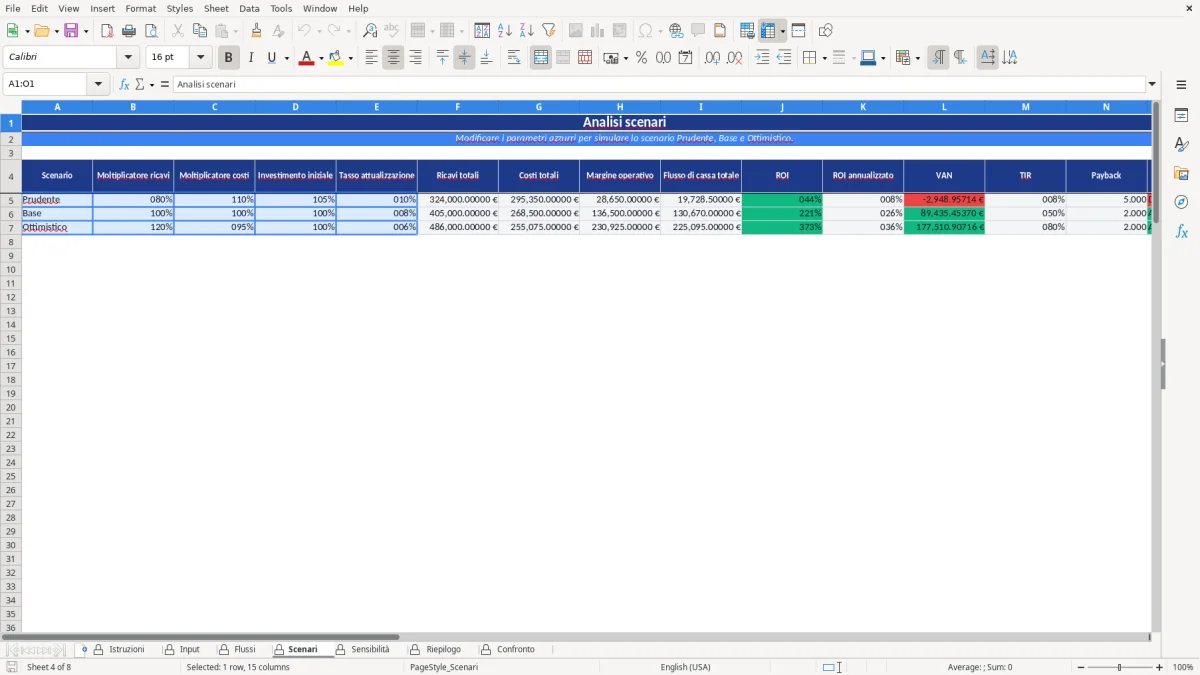Screen dimensions: 1200x675
Task: Open the Draw Functions shapes icon
Action: pos(826,31)
